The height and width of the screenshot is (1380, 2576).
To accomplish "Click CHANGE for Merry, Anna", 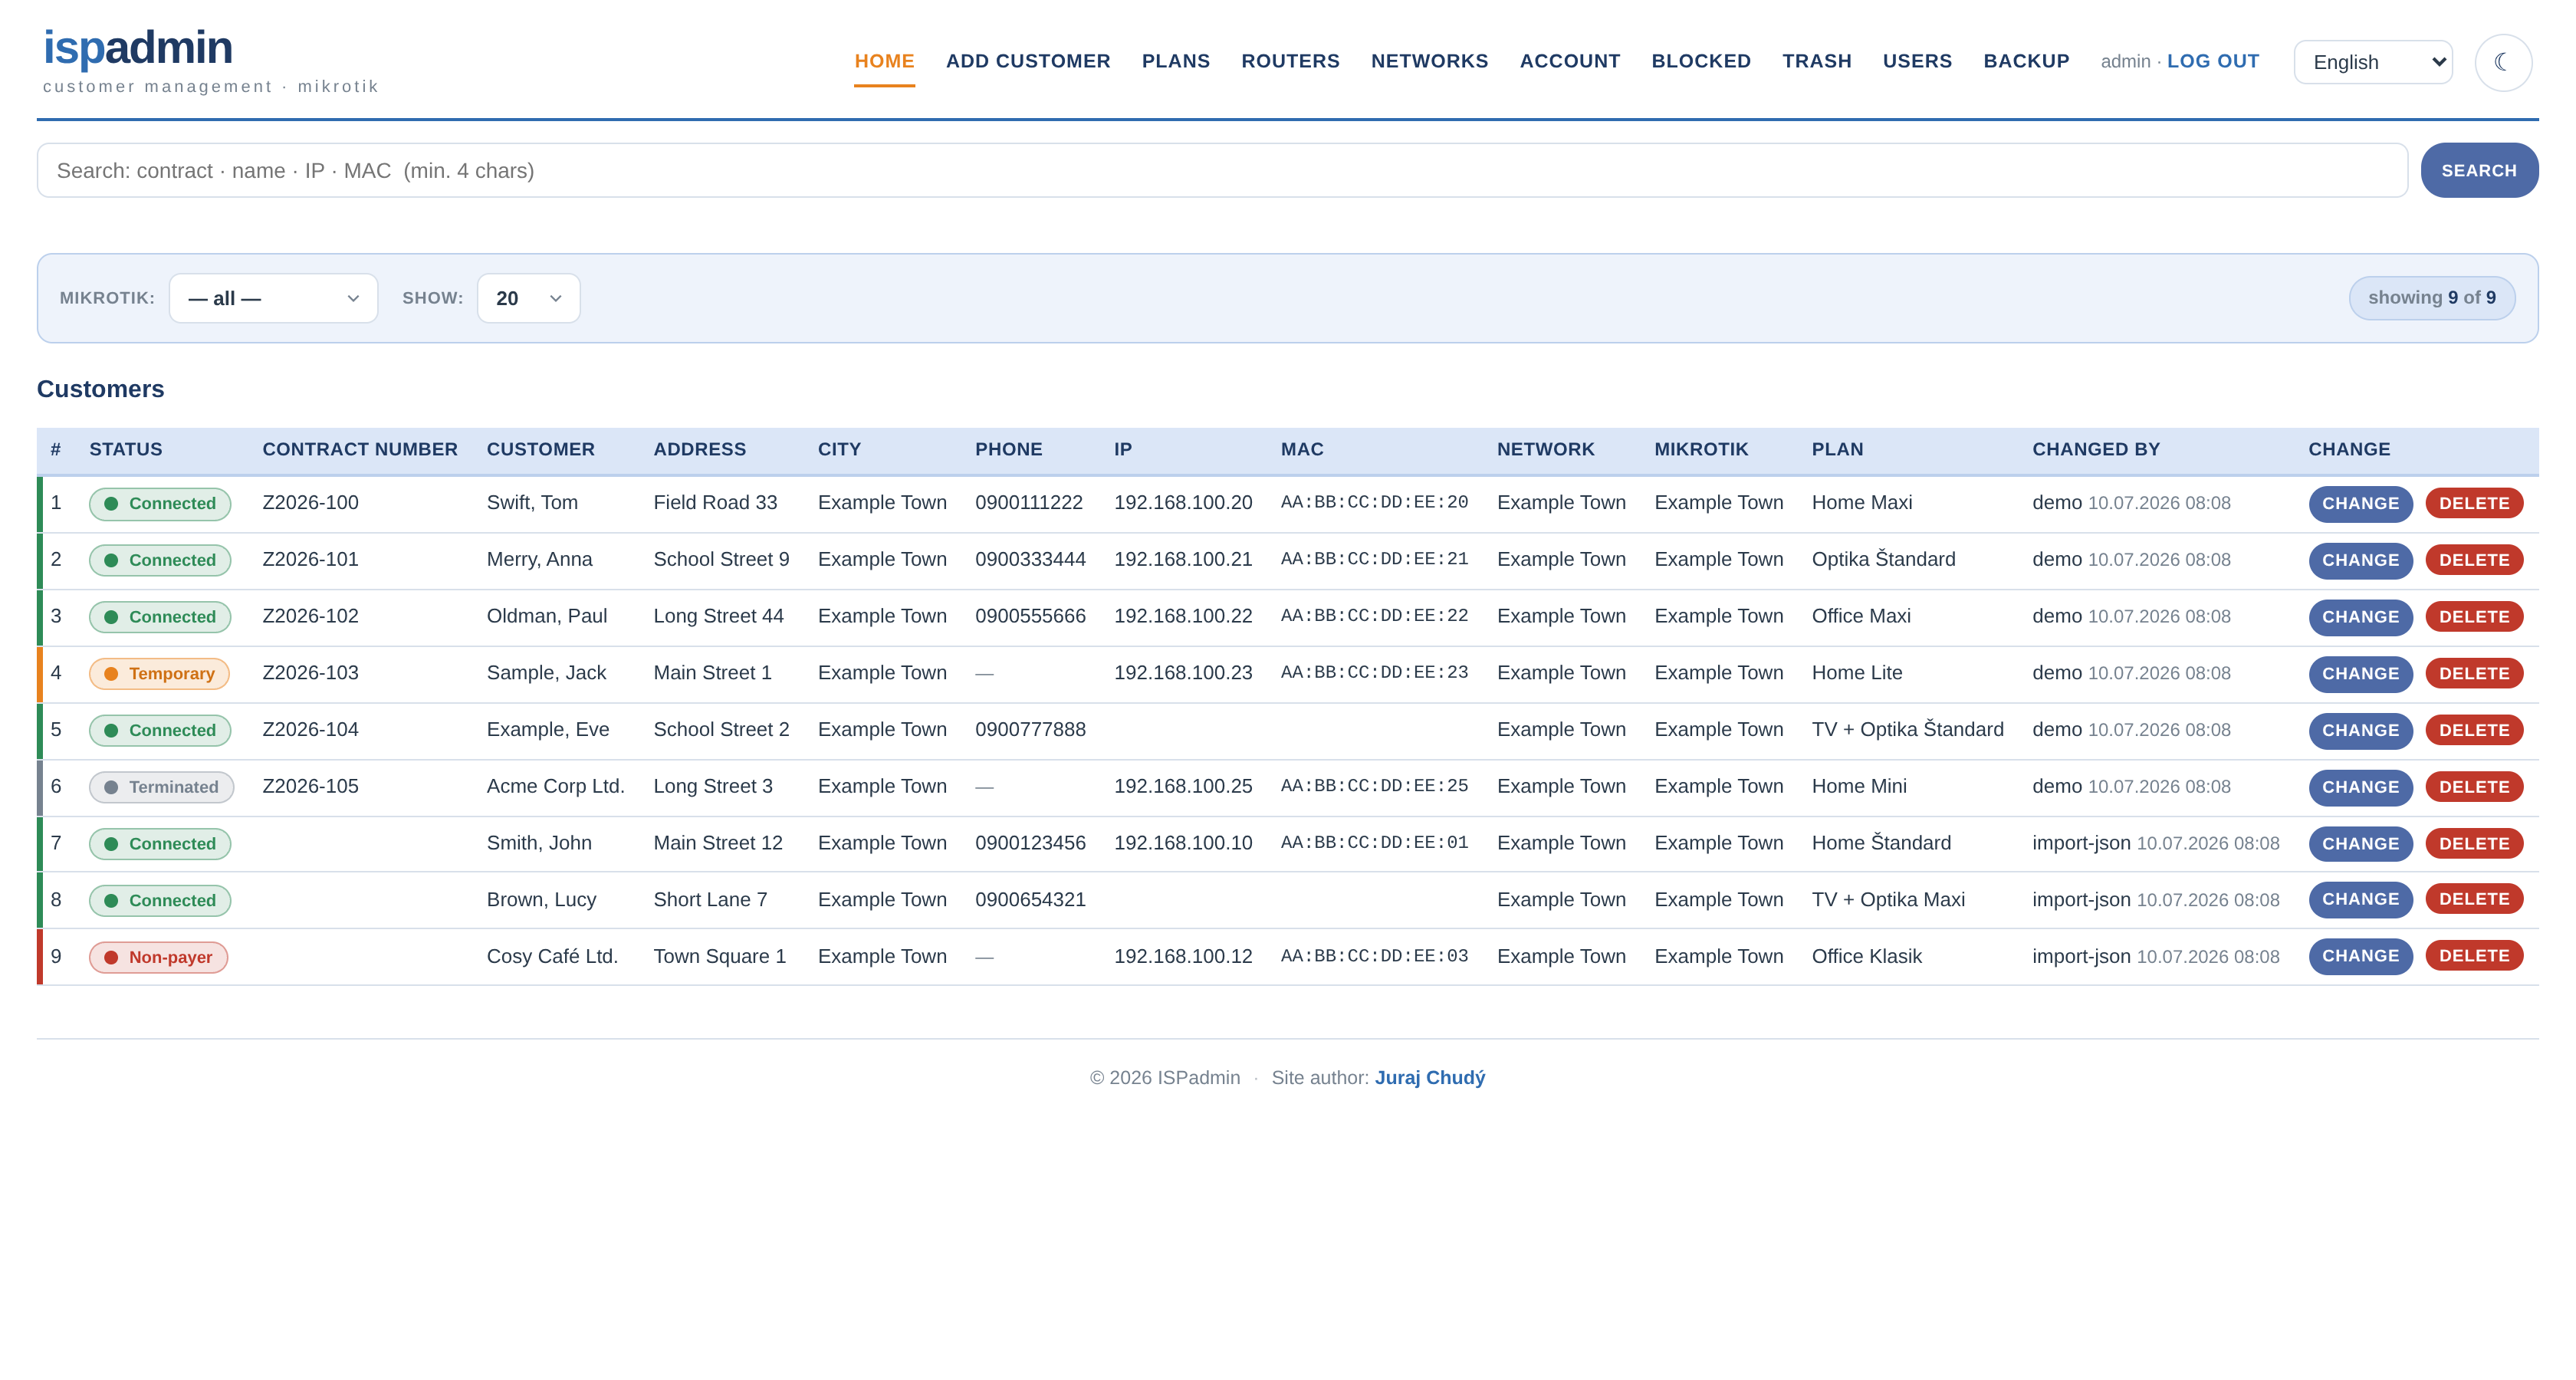I will [2360, 560].
